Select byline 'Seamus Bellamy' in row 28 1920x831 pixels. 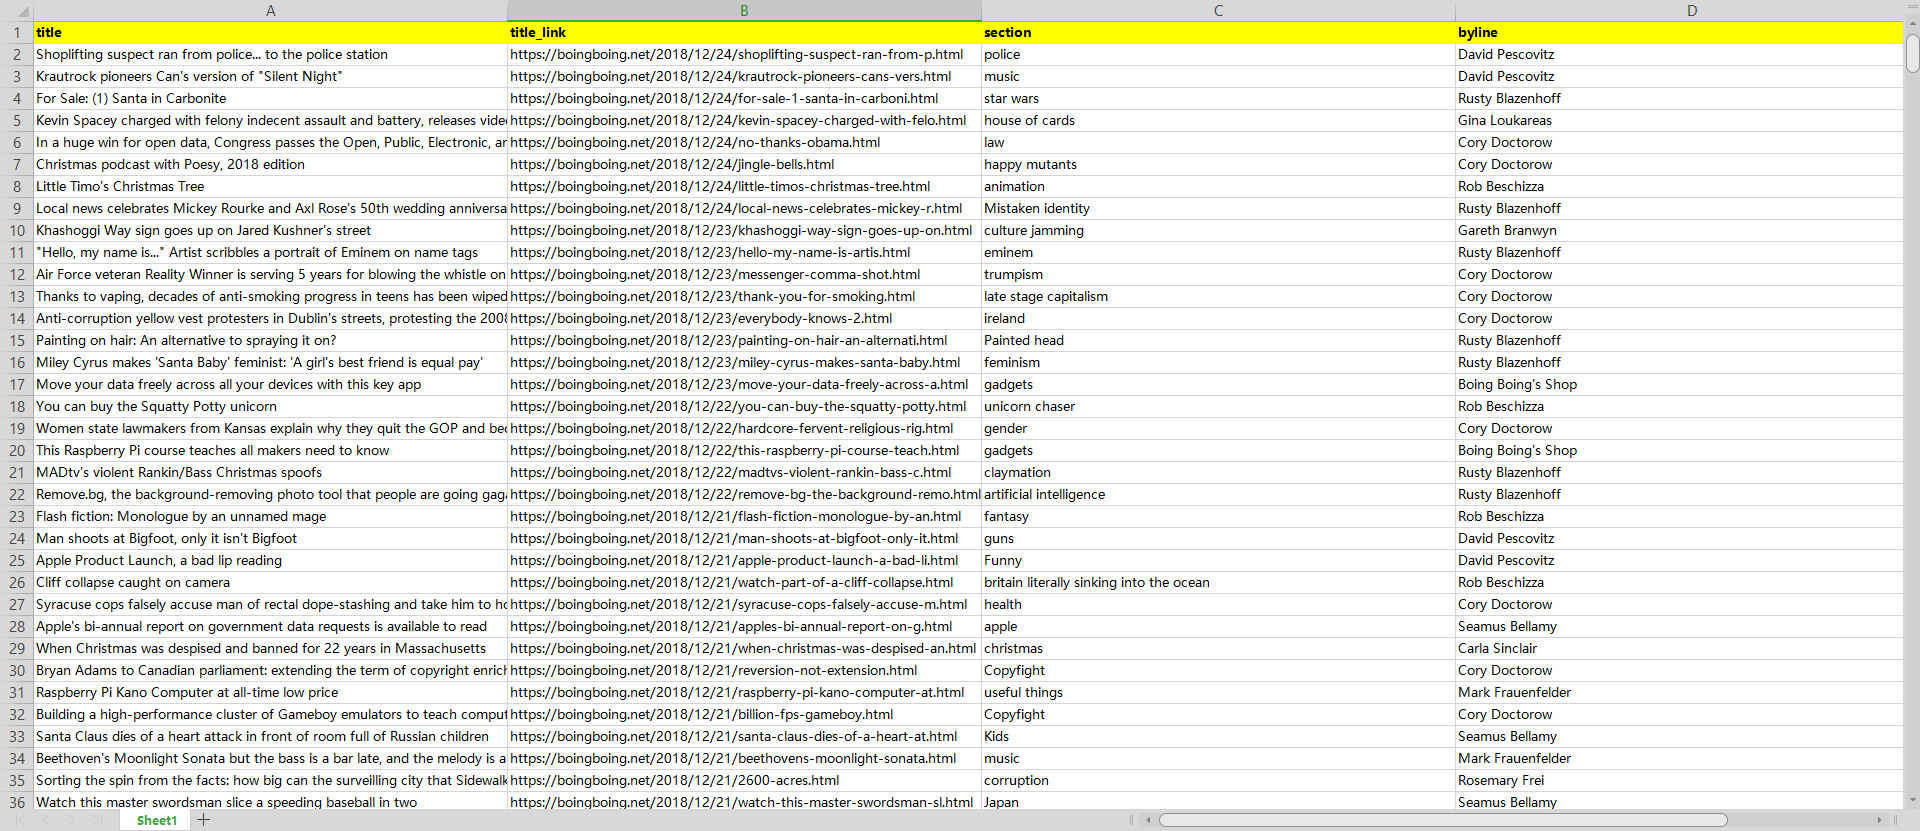point(1679,626)
